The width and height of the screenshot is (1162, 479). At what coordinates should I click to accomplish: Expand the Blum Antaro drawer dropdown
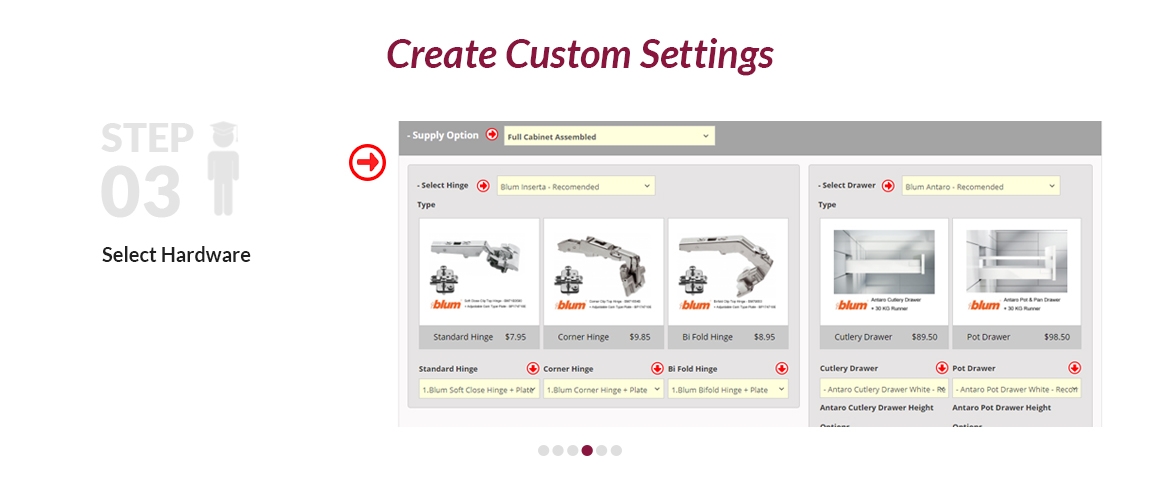pyautogui.click(x=980, y=186)
